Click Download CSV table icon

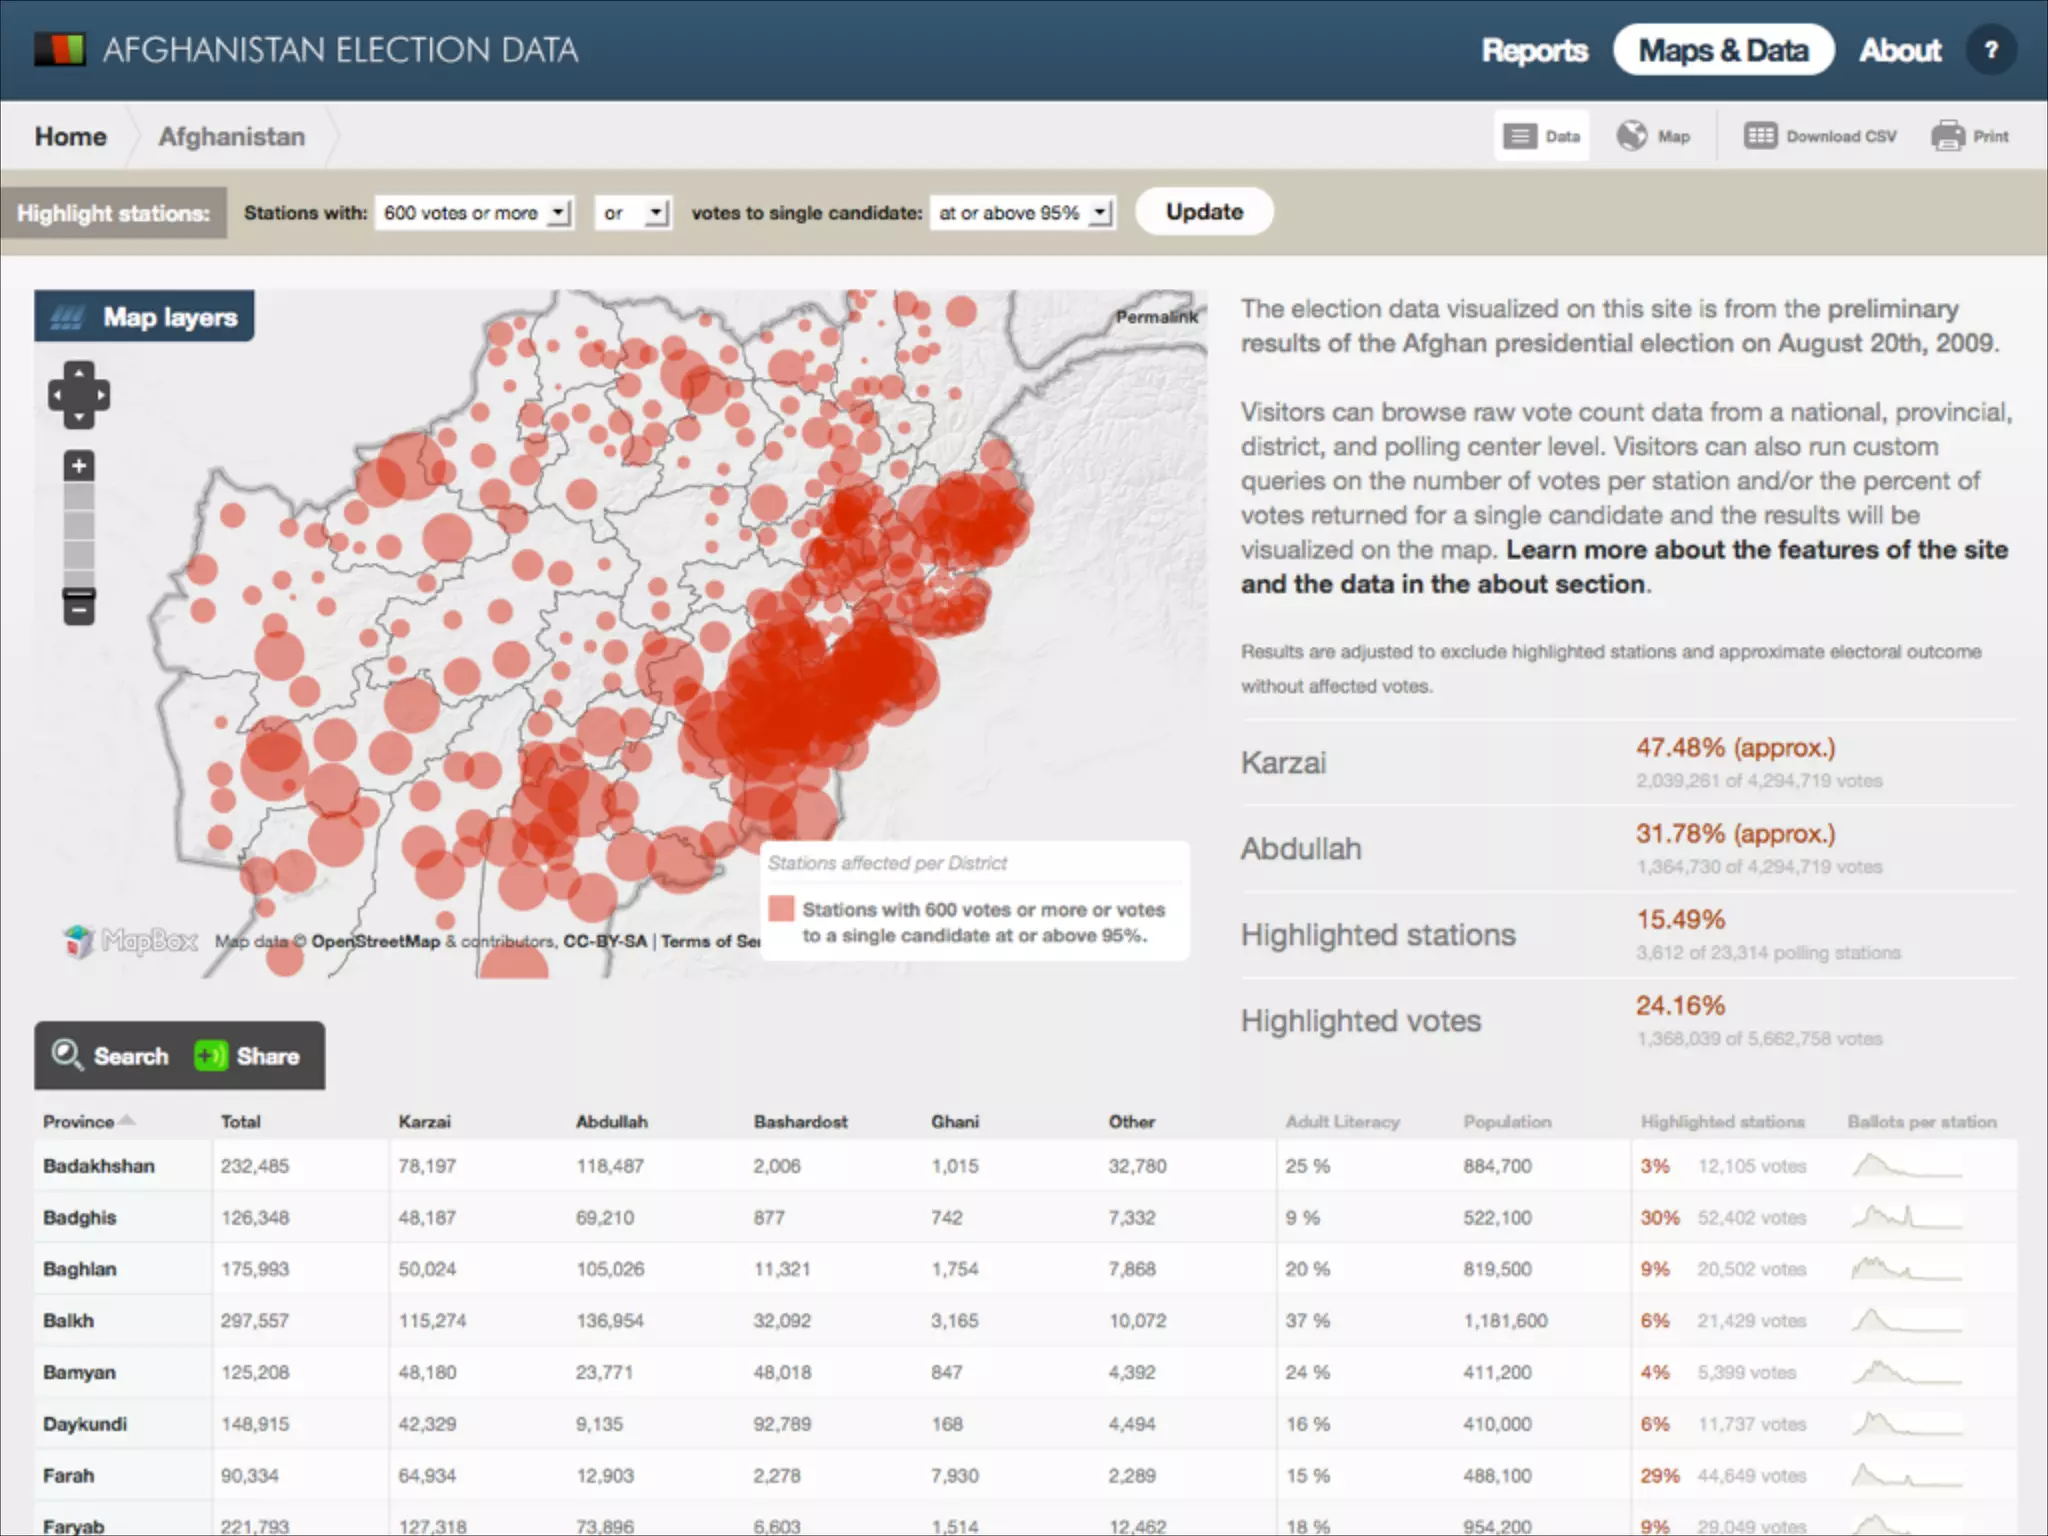click(x=1760, y=136)
